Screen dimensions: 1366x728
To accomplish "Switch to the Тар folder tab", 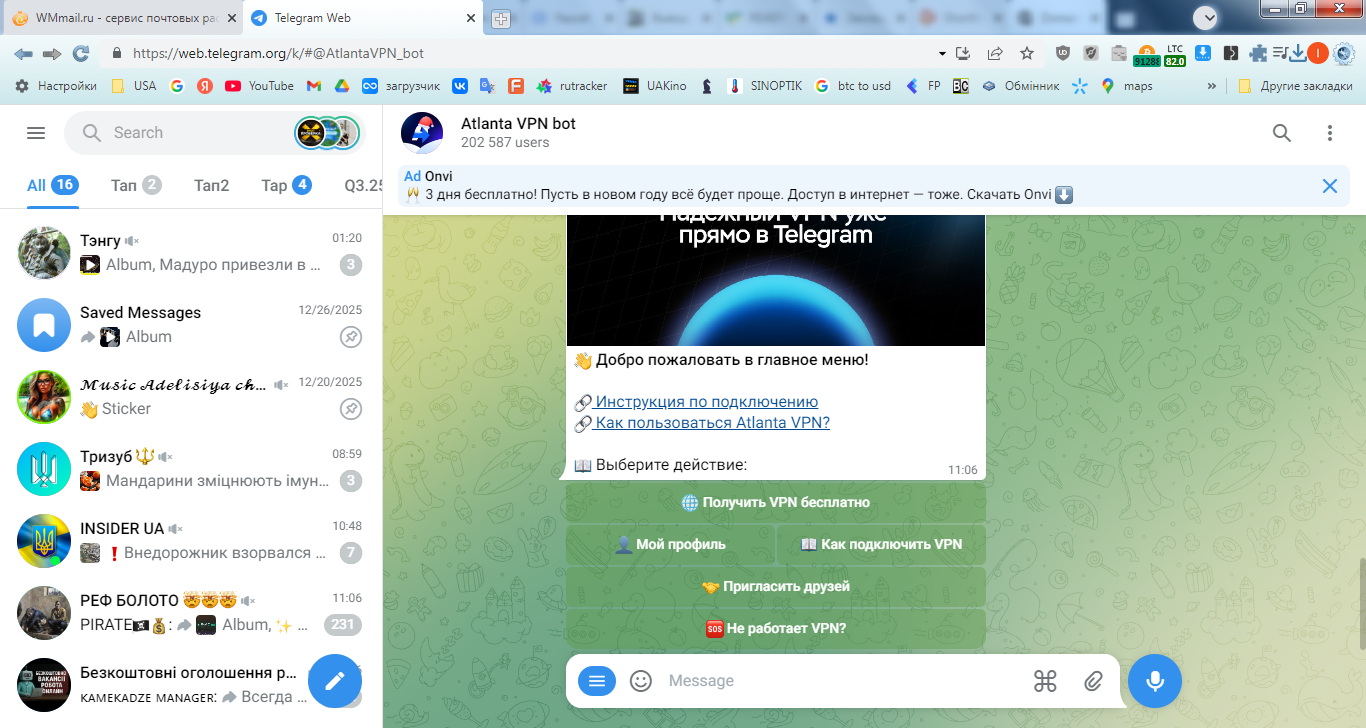I will (x=286, y=185).
